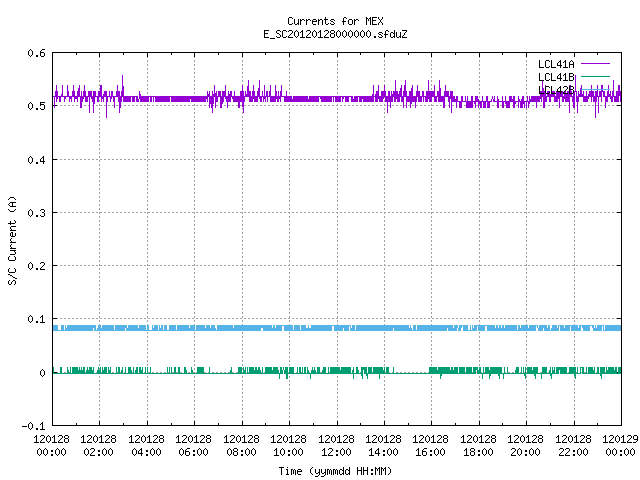Image resolution: width=640 pixels, height=480 pixels.
Task: Click the y-axis tick value 0.2
Action: coord(36,266)
